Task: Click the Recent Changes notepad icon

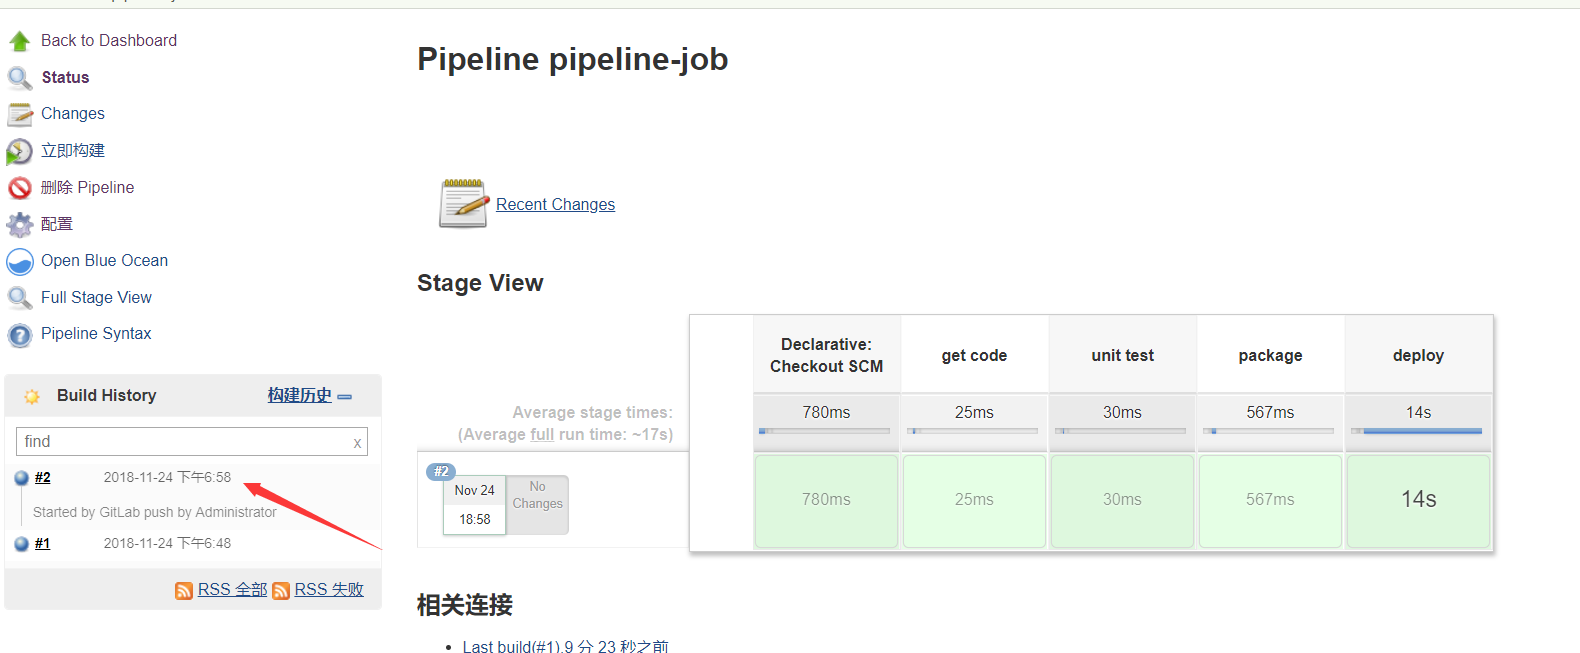Action: pos(463,203)
